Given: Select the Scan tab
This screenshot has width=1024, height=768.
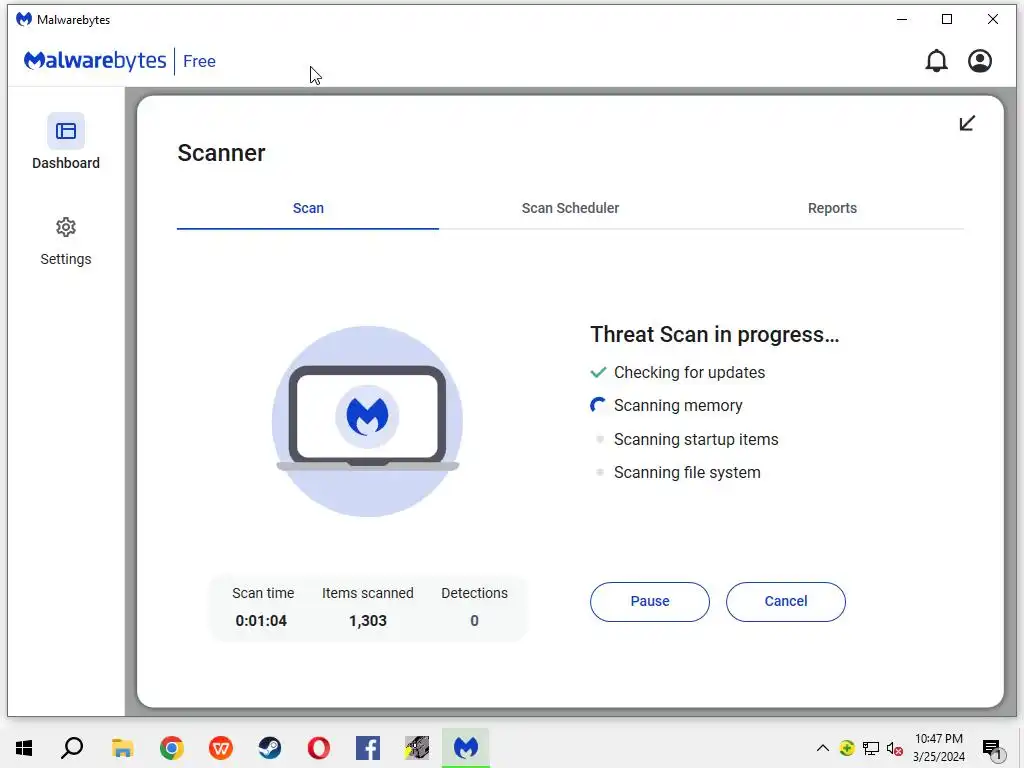Looking at the screenshot, I should [x=308, y=208].
